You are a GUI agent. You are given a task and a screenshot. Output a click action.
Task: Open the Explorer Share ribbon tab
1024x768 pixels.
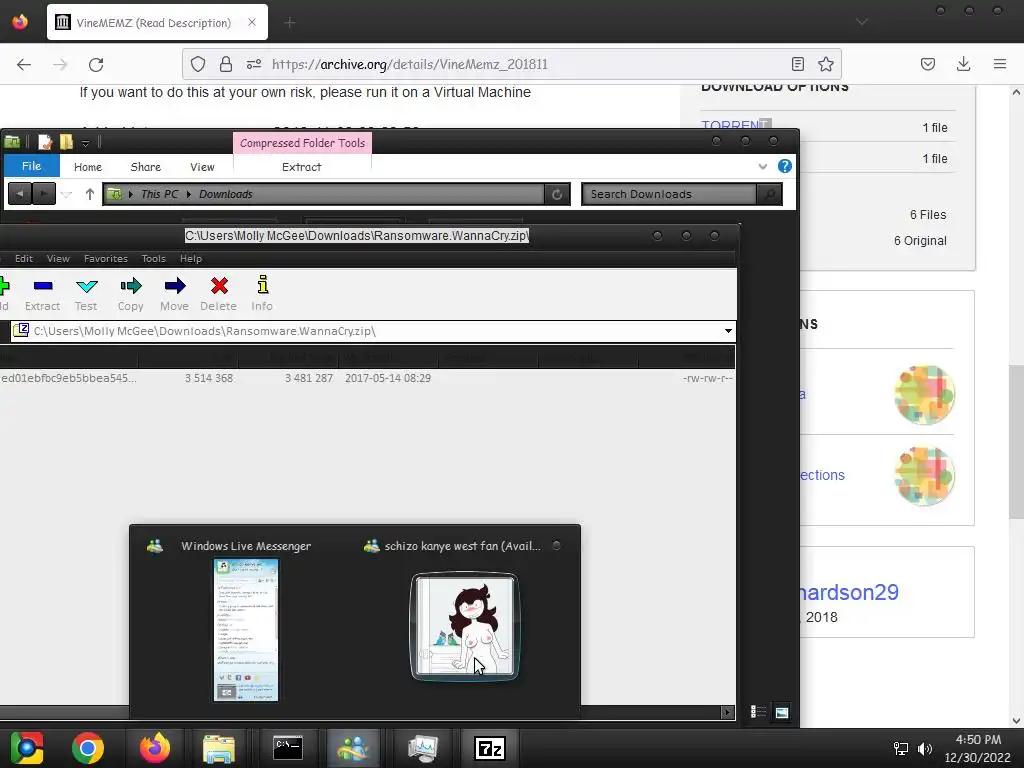[x=146, y=167]
